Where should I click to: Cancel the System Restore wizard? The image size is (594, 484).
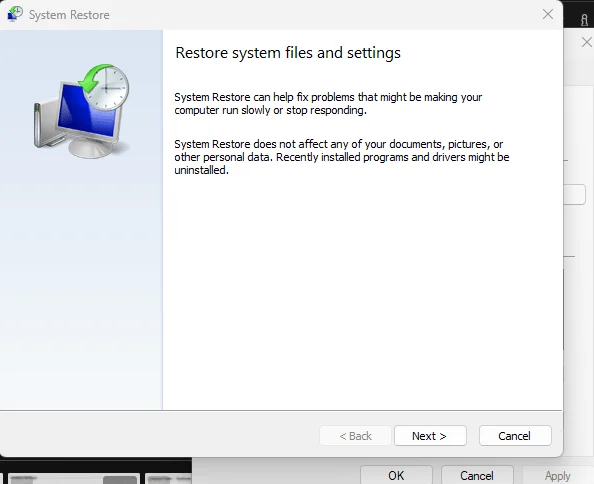(515, 436)
